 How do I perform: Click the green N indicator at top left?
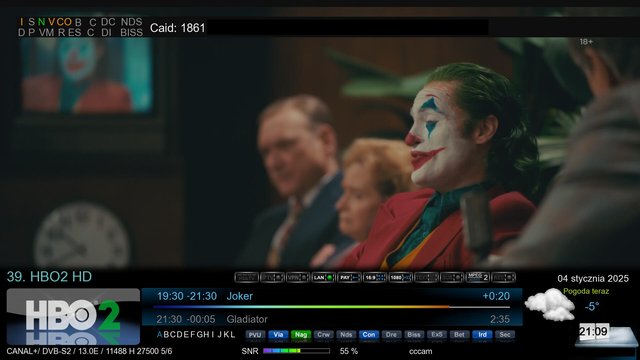[41, 22]
